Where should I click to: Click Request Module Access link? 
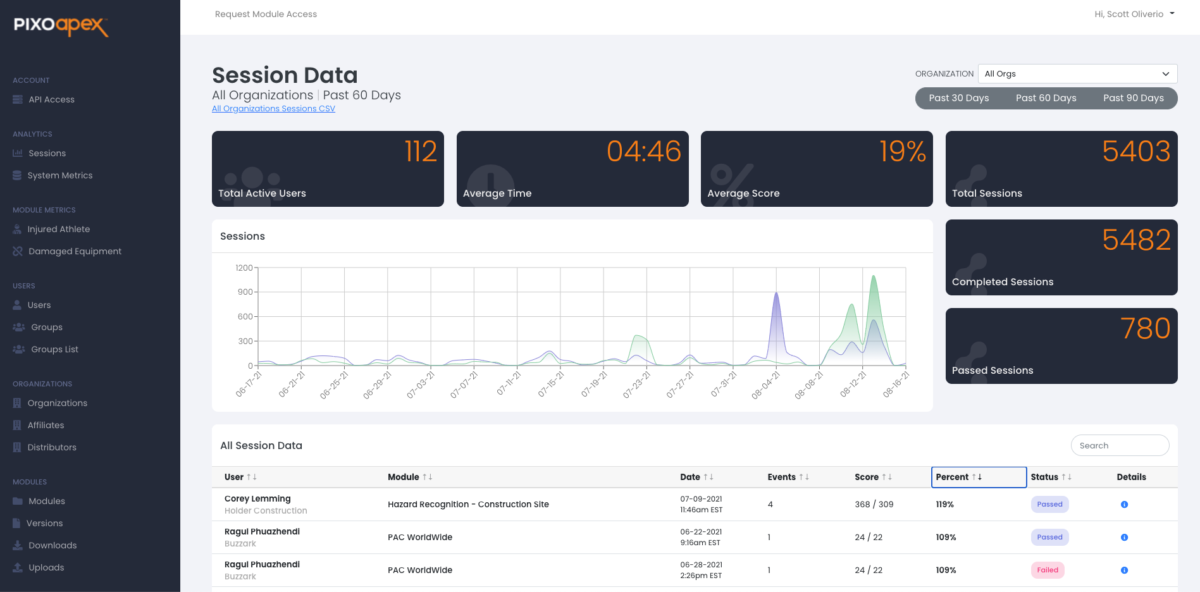266,14
